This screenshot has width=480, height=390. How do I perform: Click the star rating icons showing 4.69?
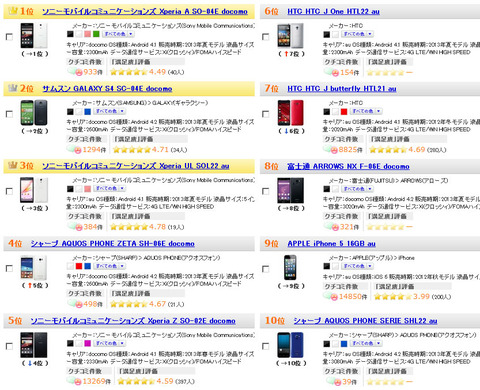point(388,150)
